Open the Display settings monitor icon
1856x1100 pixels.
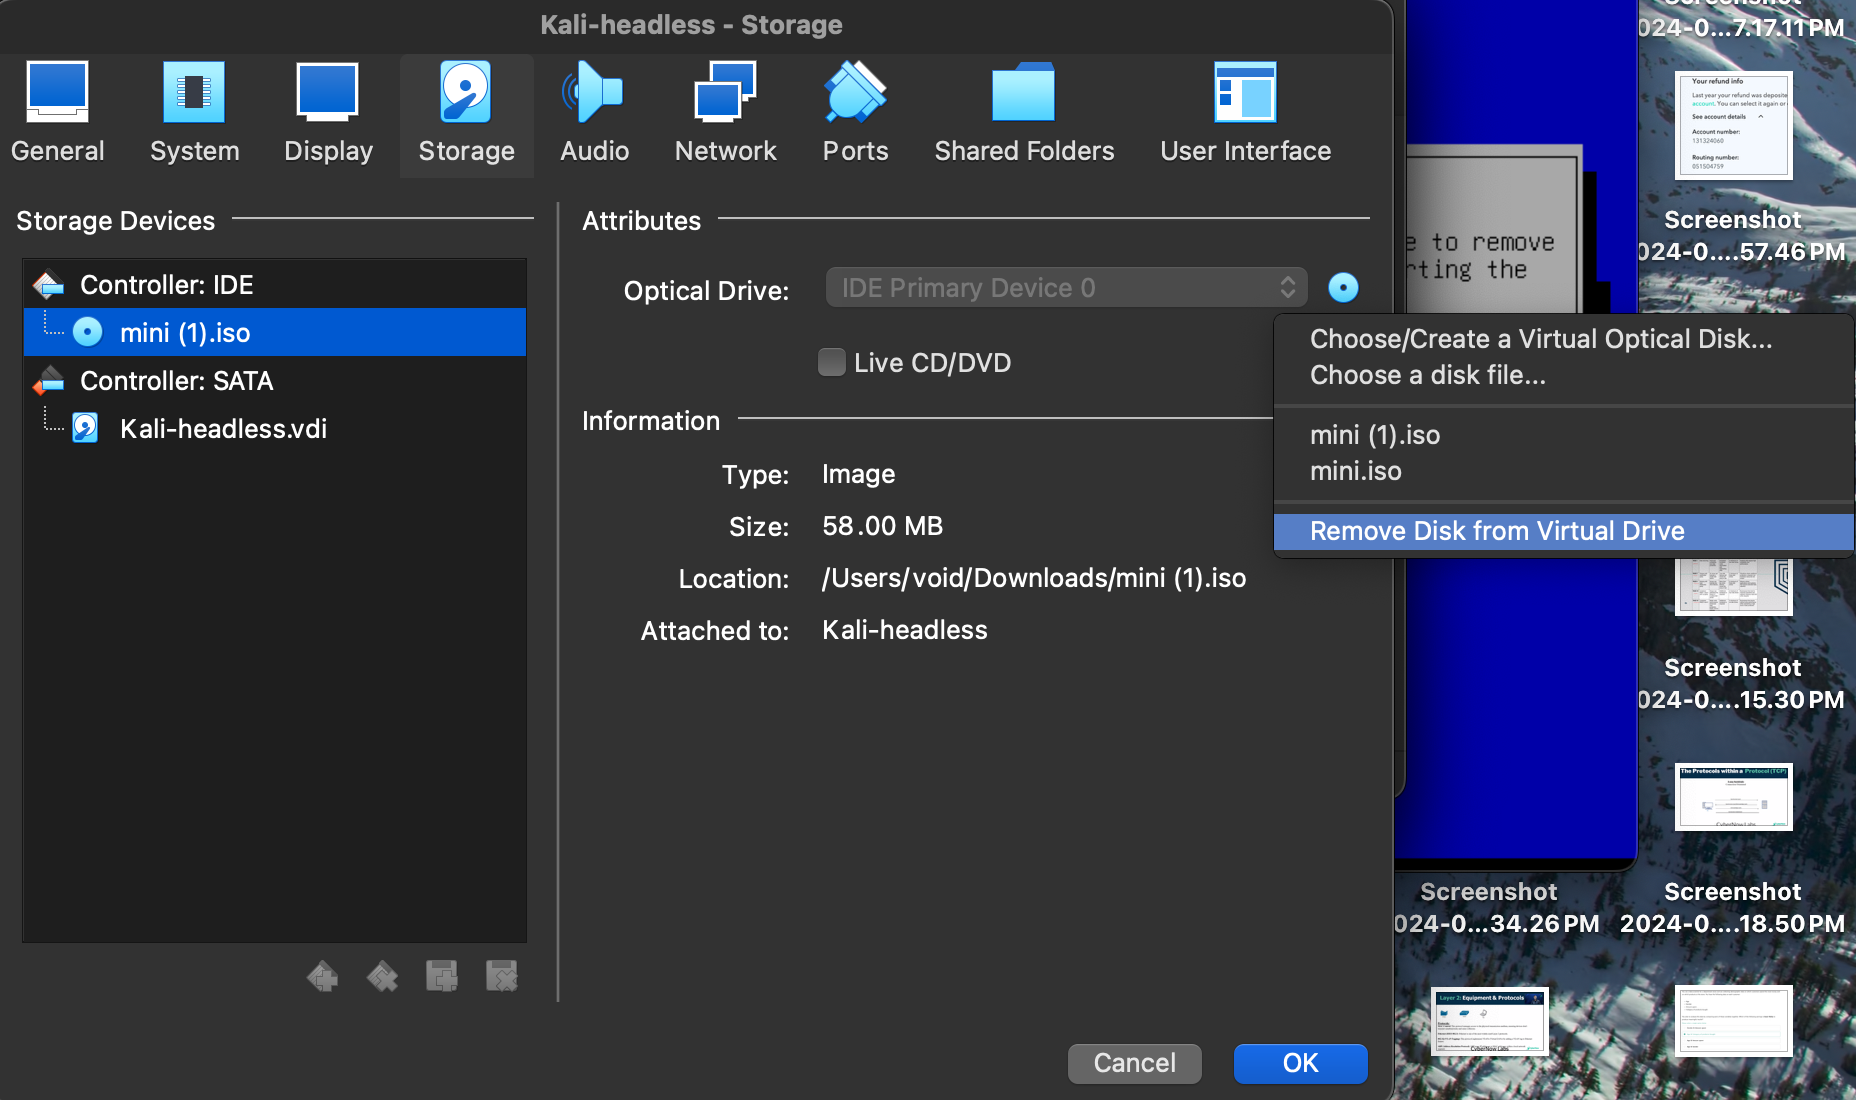click(x=328, y=92)
